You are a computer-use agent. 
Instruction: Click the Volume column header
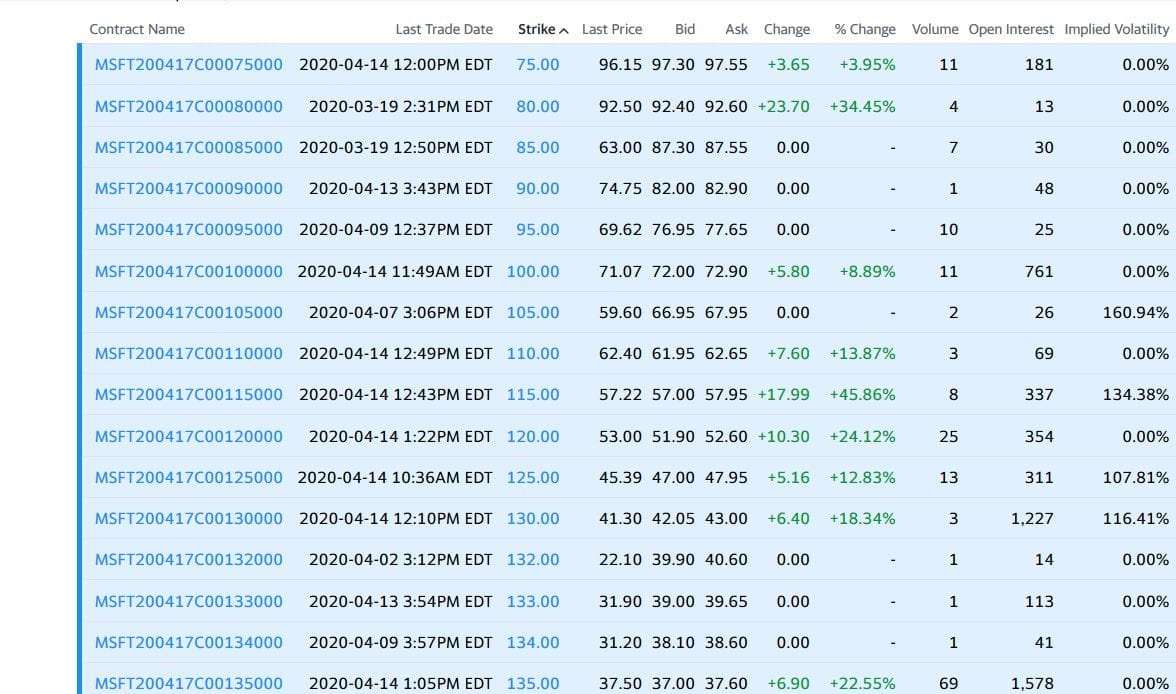tap(935, 29)
